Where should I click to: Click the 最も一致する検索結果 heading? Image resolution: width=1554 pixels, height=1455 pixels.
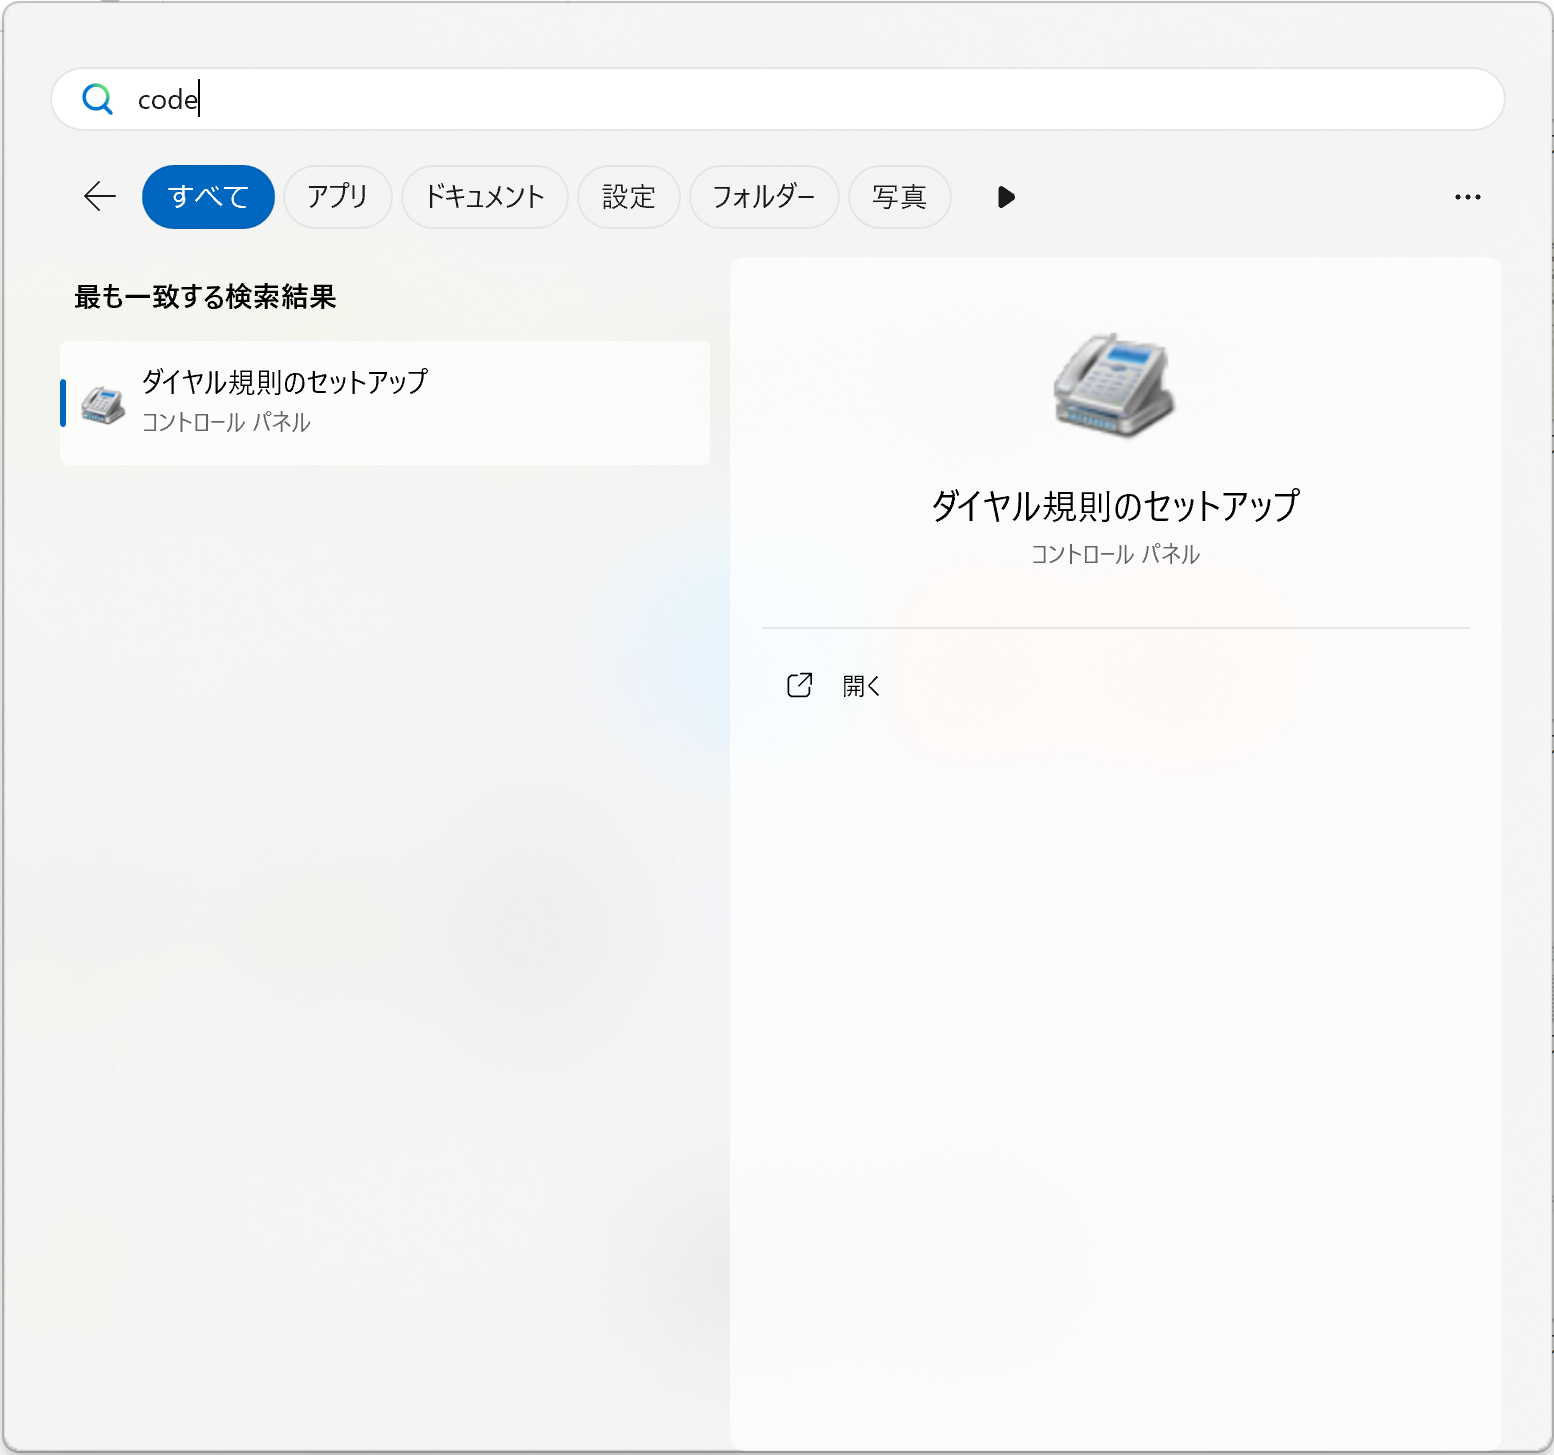tap(205, 297)
